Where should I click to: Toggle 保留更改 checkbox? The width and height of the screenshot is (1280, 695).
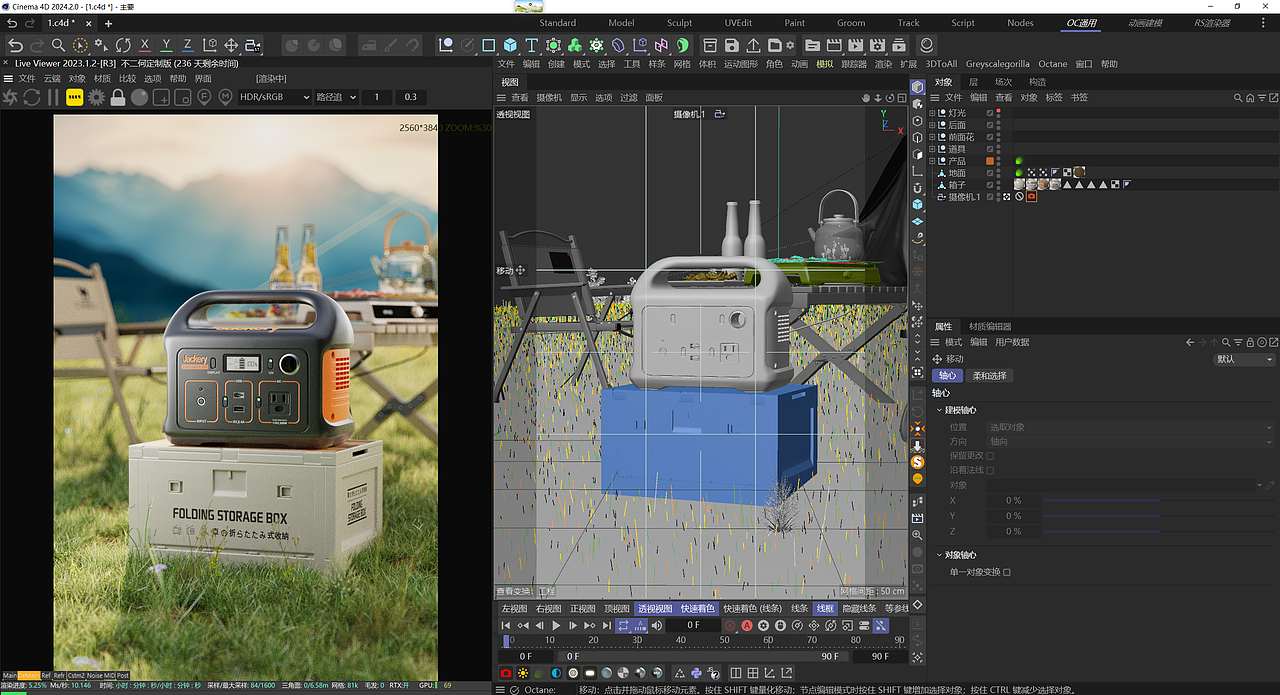tap(990, 456)
